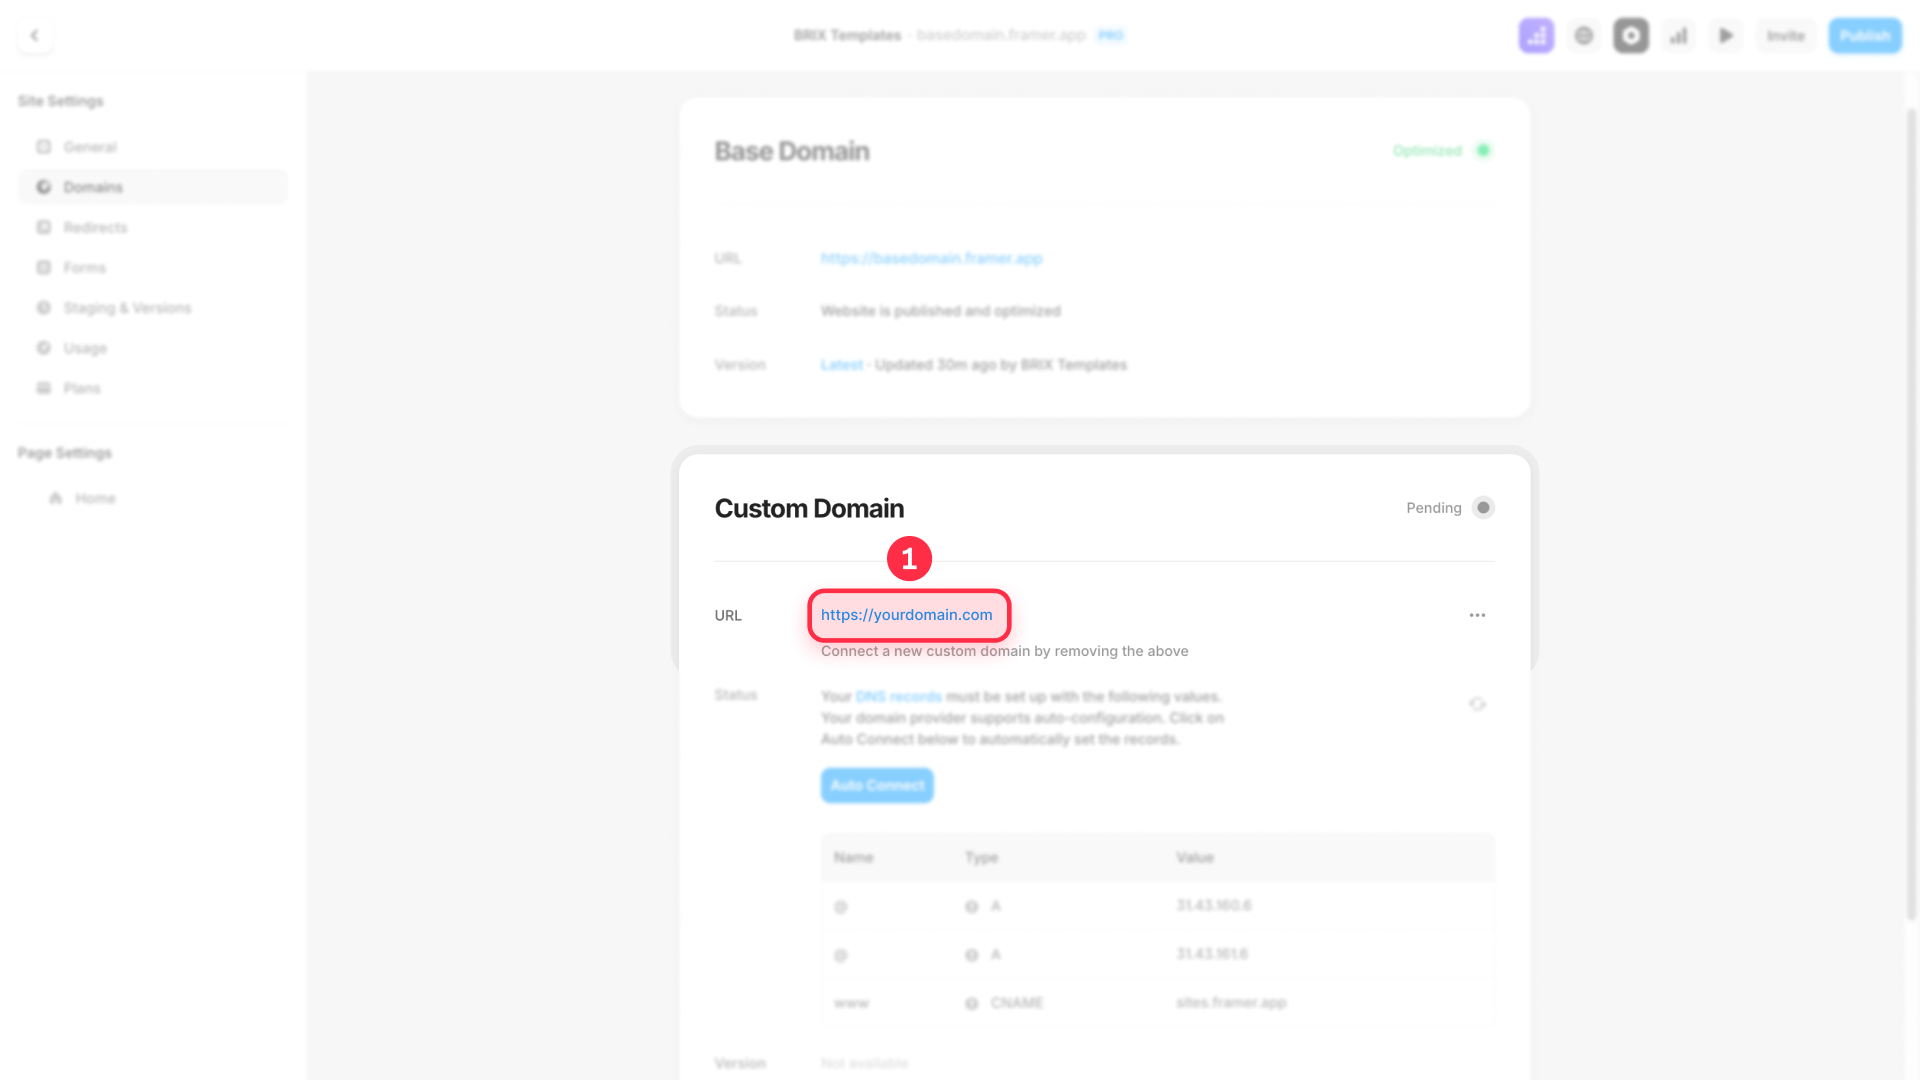The image size is (1920, 1080).
Task: Click the Publish button
Action: tap(1865, 36)
